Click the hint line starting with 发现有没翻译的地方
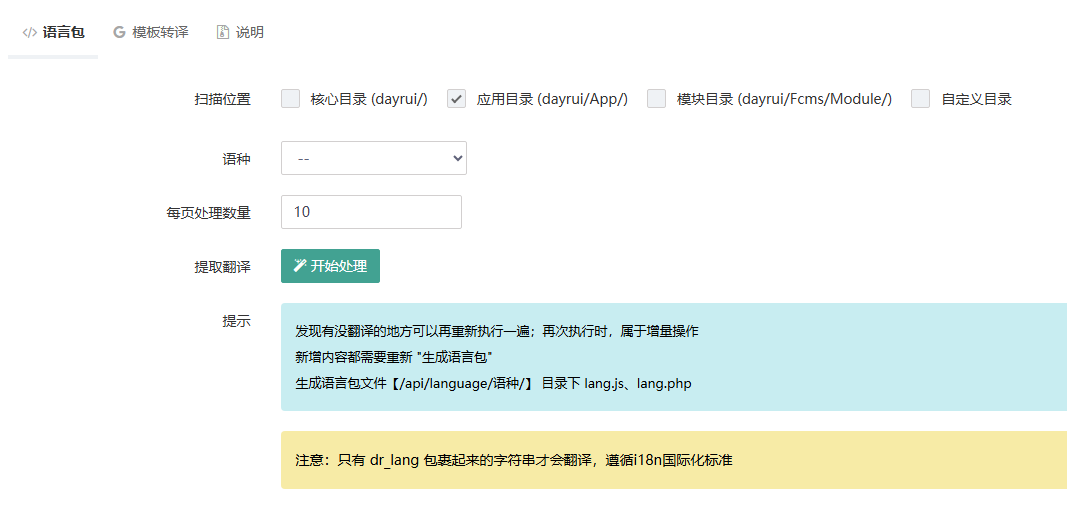The height and width of the screenshot is (525, 1067). pyautogui.click(x=497, y=331)
